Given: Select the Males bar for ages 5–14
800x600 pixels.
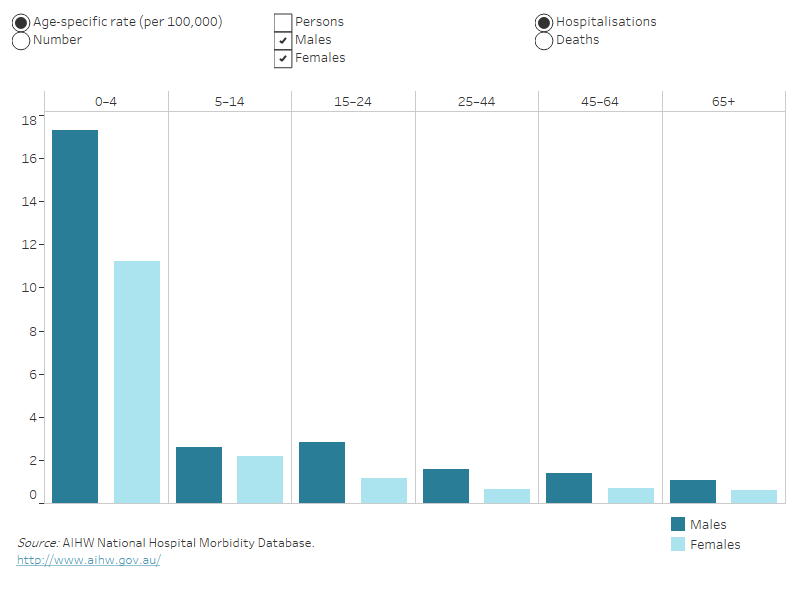Looking at the screenshot, I should (x=199, y=474).
